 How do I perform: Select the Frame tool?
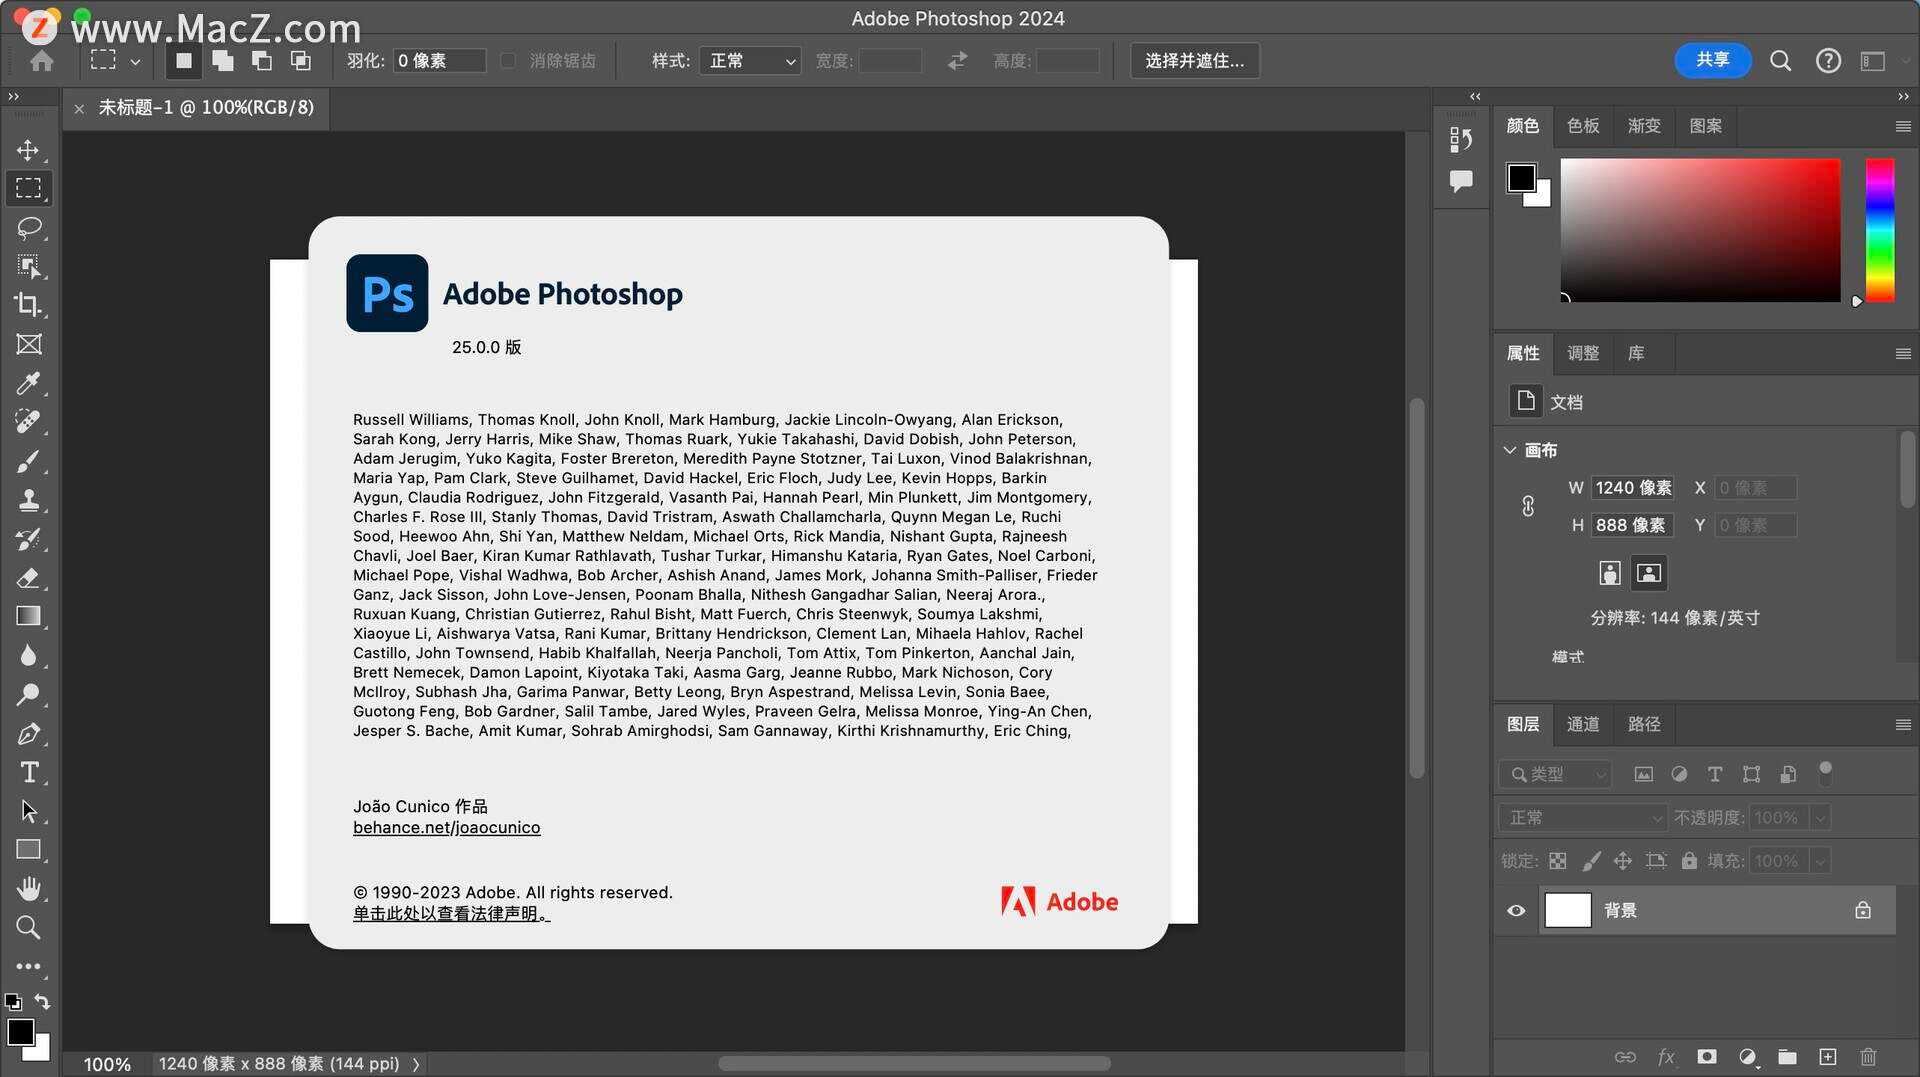[28, 344]
